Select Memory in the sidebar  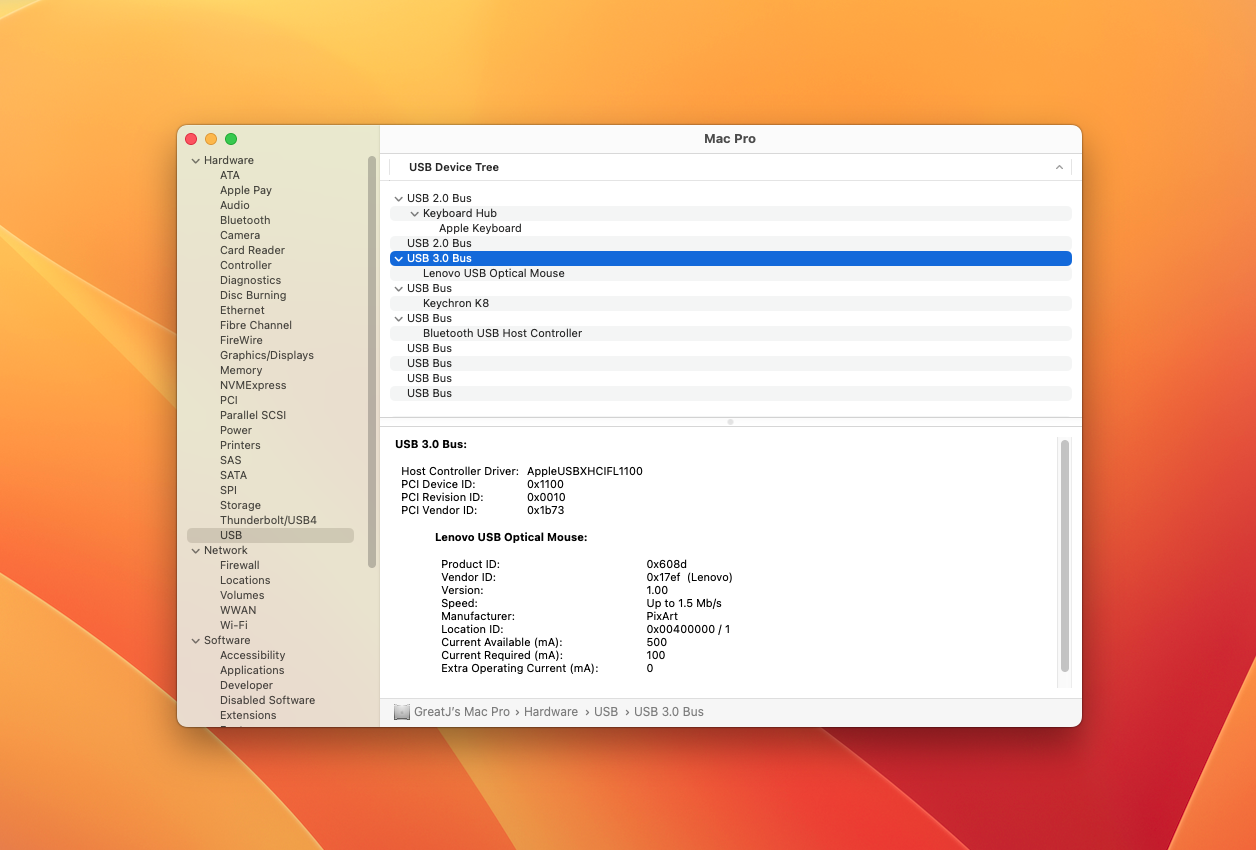click(241, 370)
